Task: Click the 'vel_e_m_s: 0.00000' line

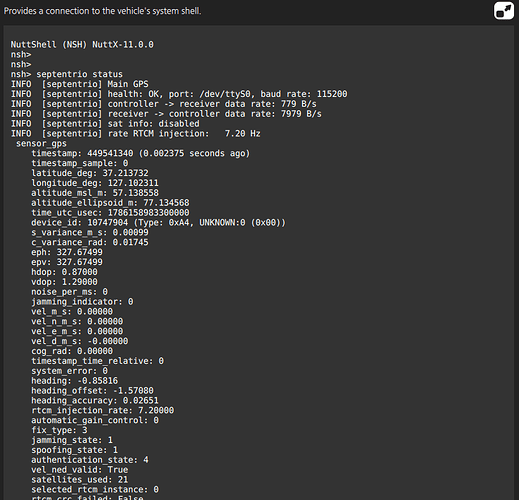Action: tap(77, 331)
